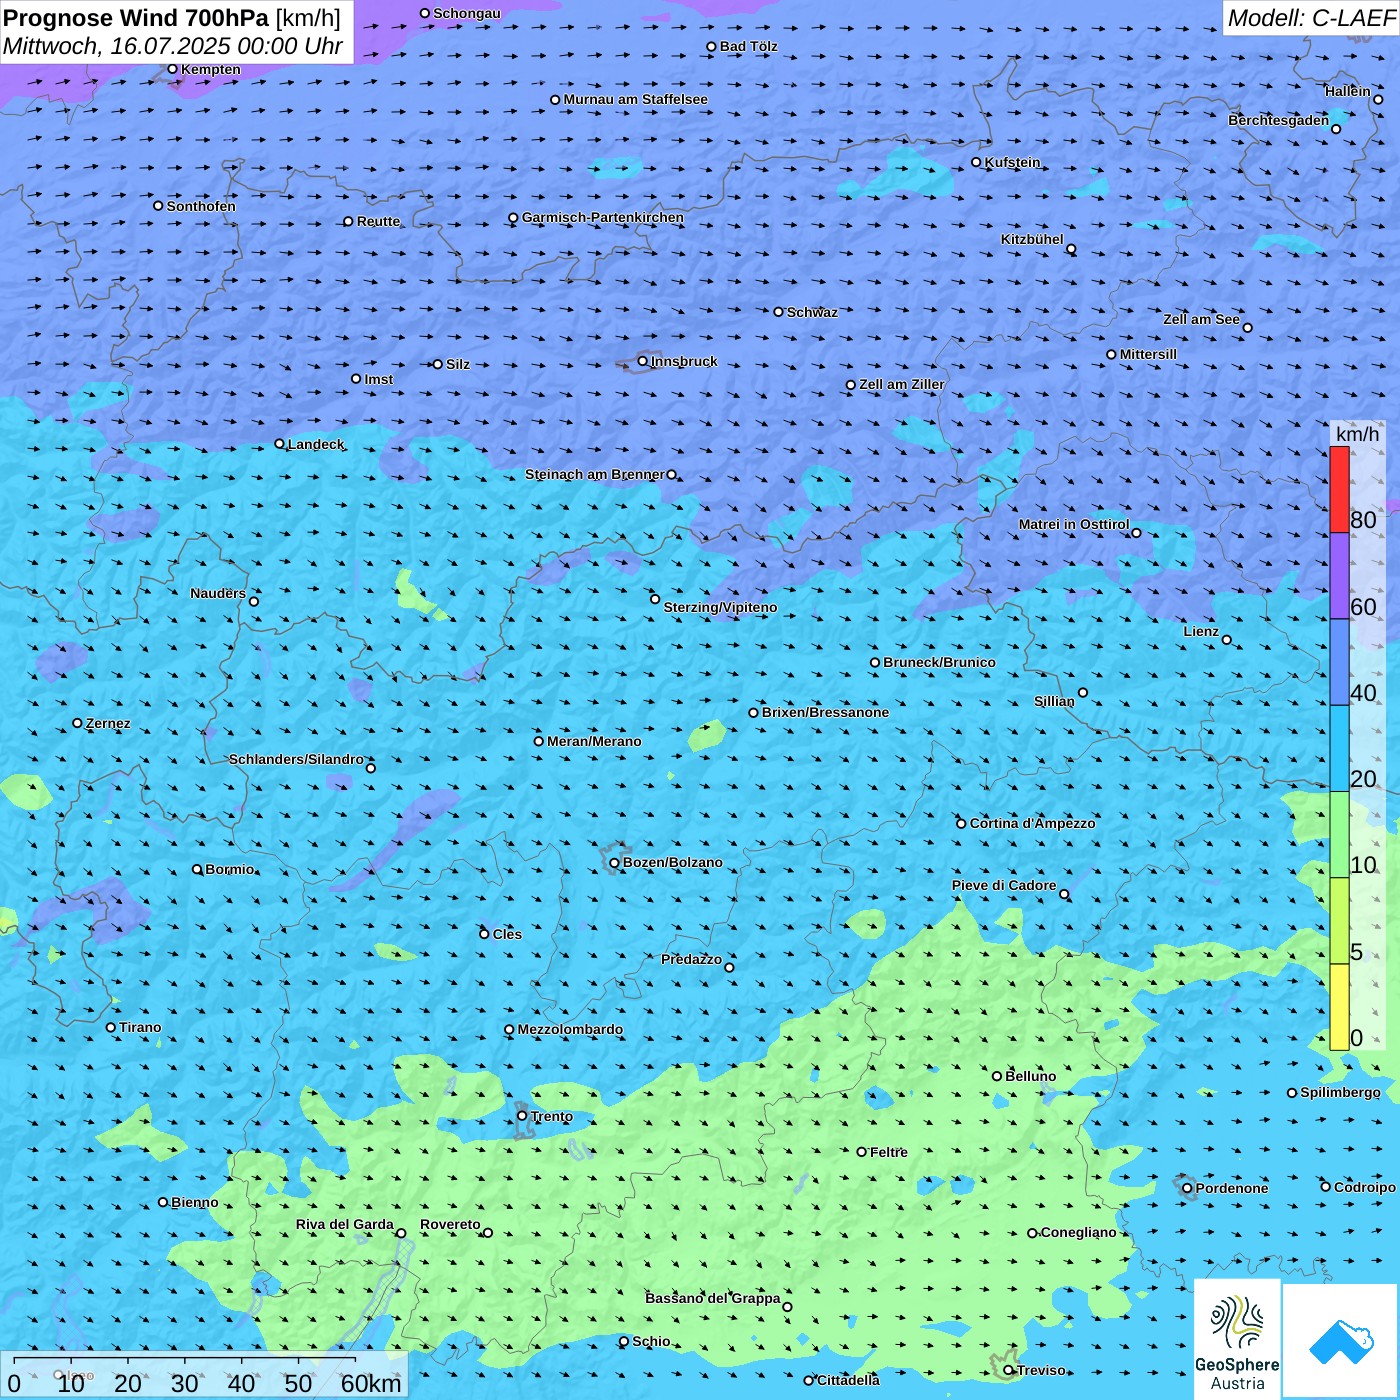Click the Lienz location dot
Viewport: 1400px width, 1400px height.
tap(1227, 640)
